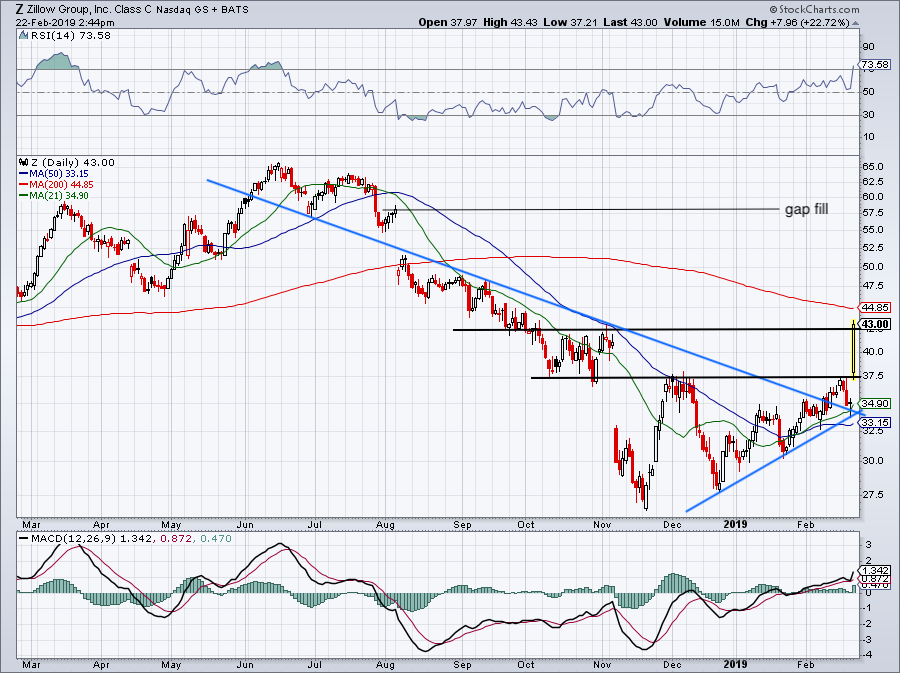The image size is (900, 673).
Task: Click the -4 label on MACD axis
Action: coord(868,655)
